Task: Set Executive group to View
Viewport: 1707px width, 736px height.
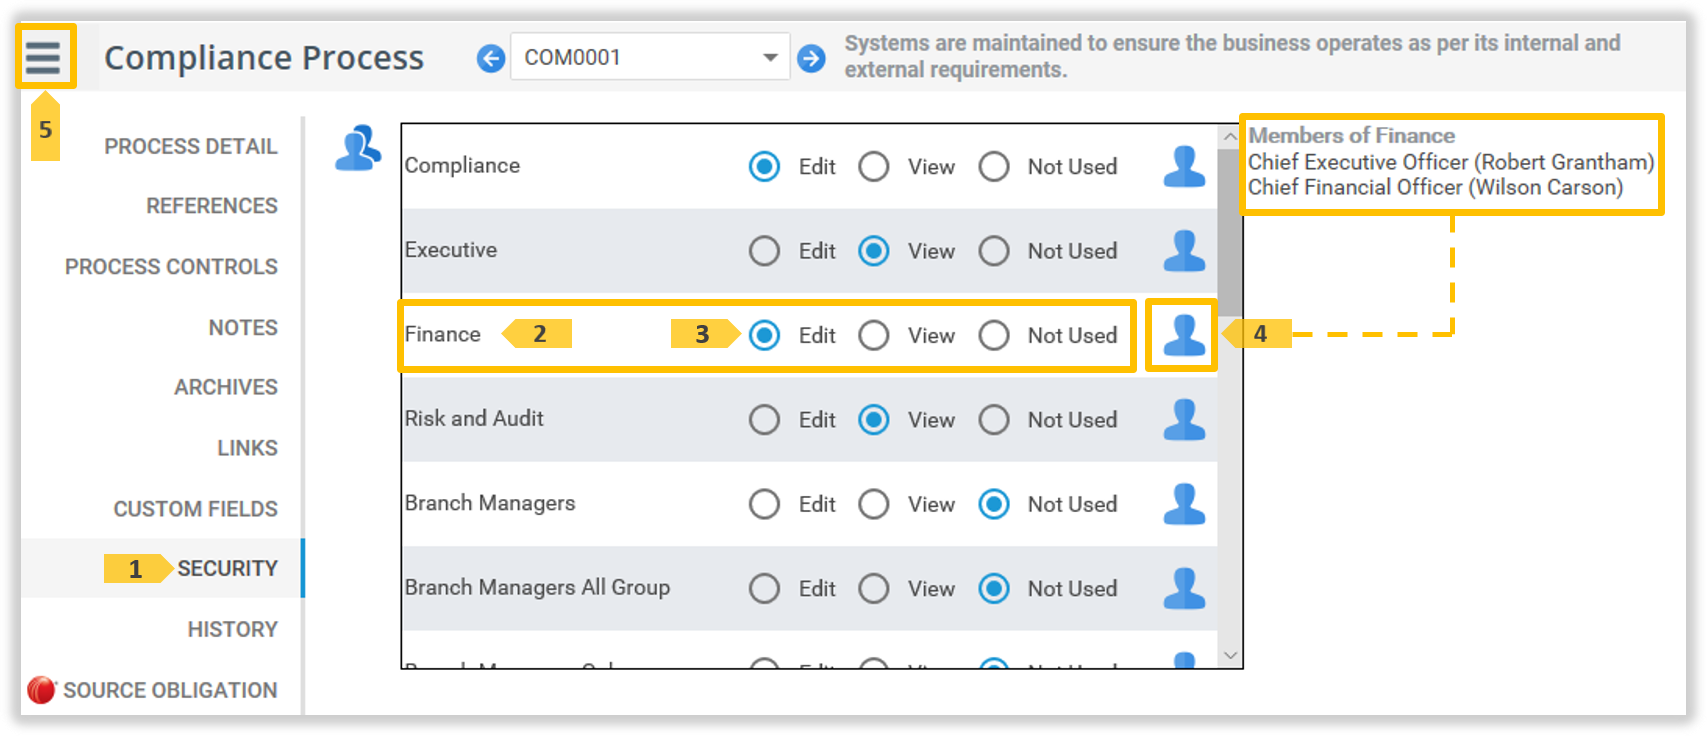Action: pyautogui.click(x=873, y=251)
